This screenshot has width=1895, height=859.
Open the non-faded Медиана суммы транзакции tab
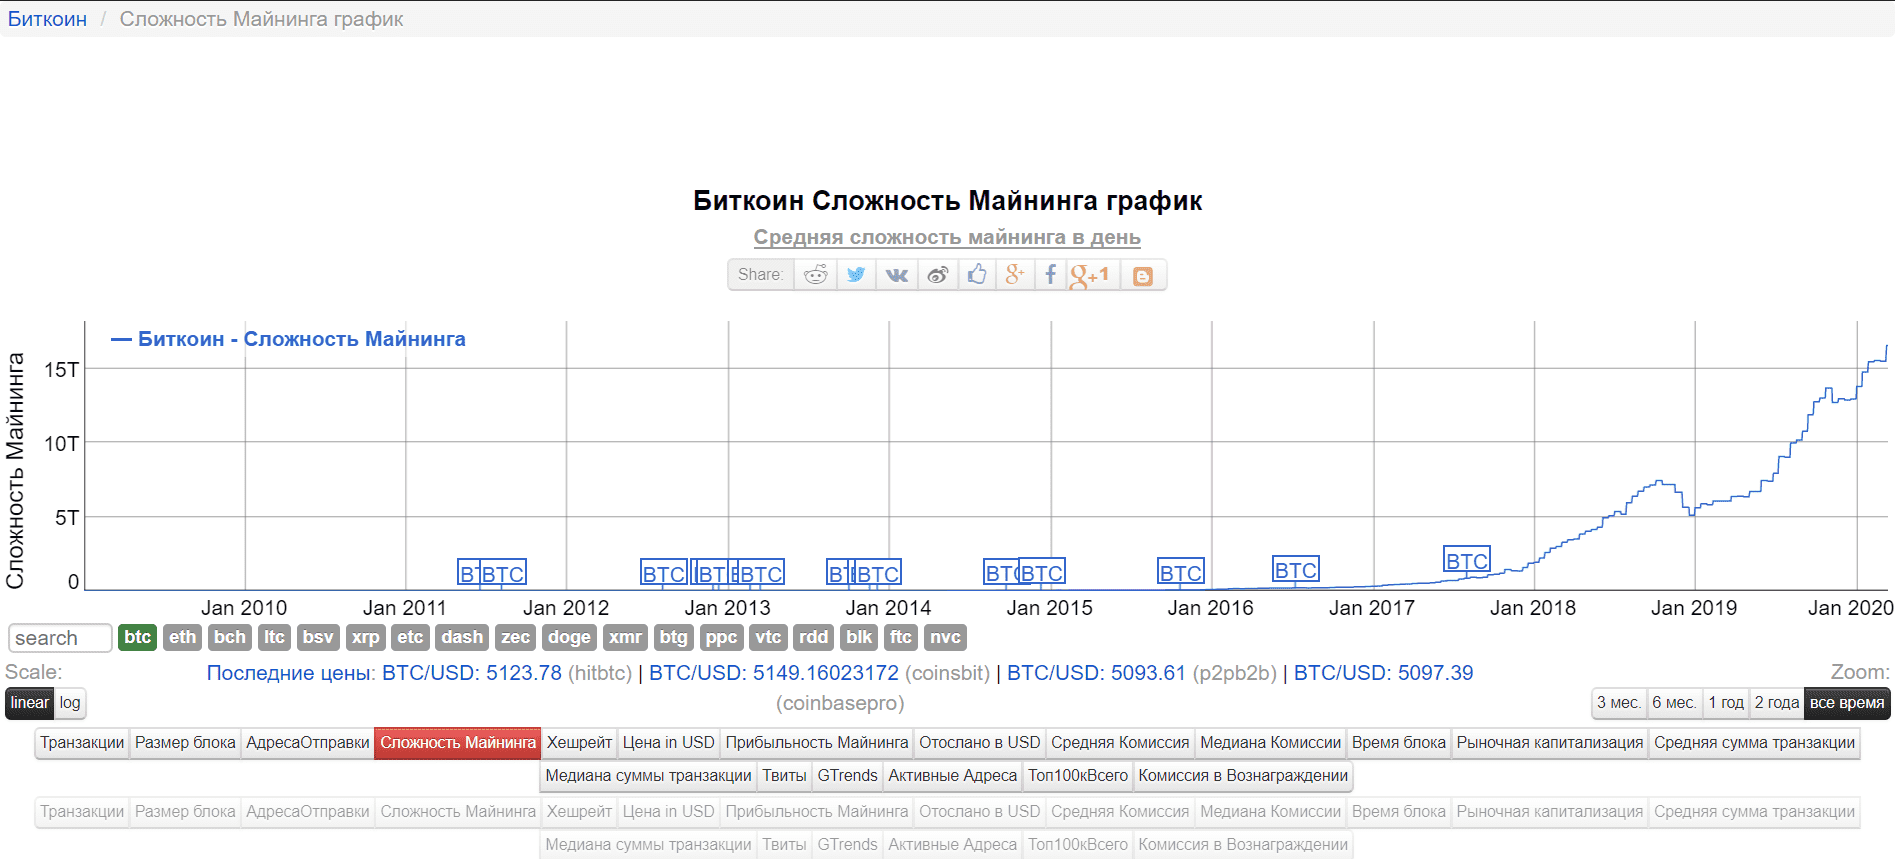tap(648, 776)
